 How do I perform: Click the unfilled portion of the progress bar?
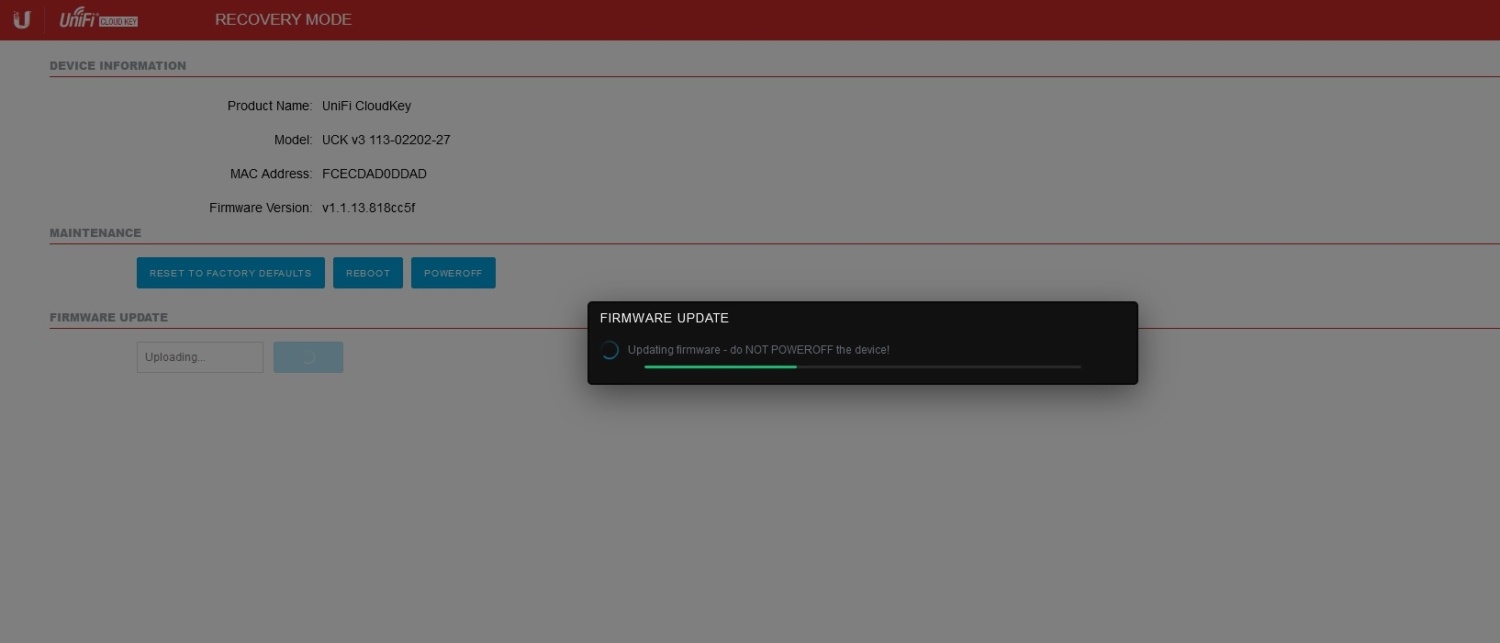point(938,367)
